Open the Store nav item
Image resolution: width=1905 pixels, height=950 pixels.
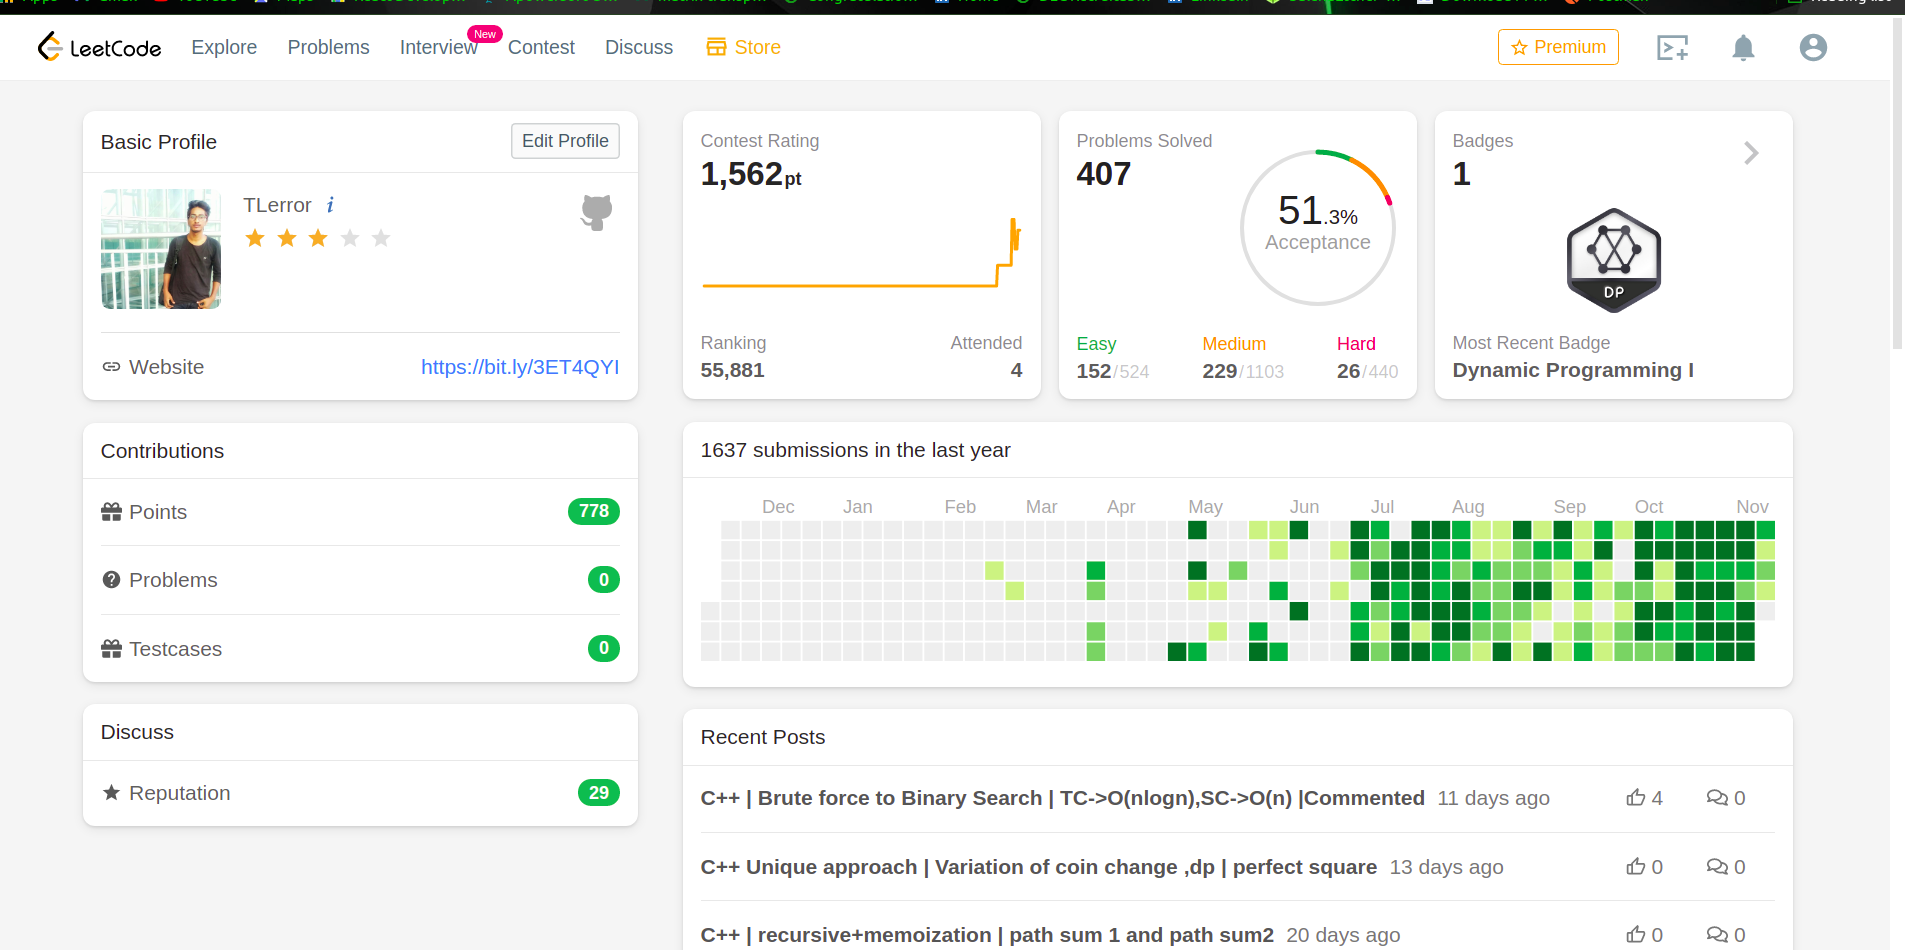(x=743, y=47)
